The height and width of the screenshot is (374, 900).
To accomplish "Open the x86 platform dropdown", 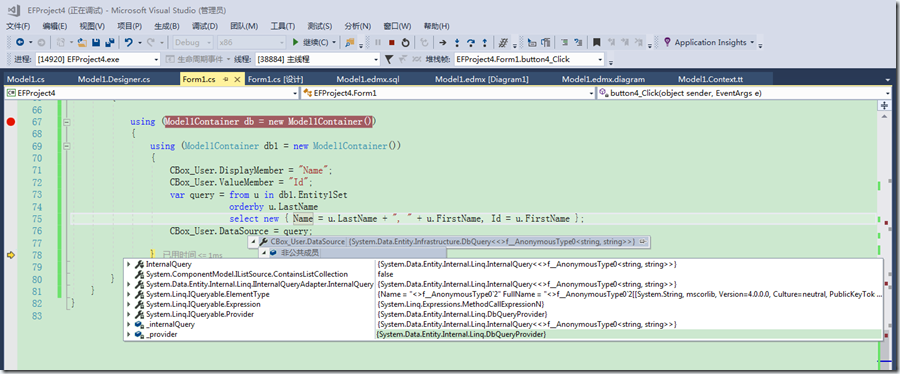I will (x=252, y=42).
